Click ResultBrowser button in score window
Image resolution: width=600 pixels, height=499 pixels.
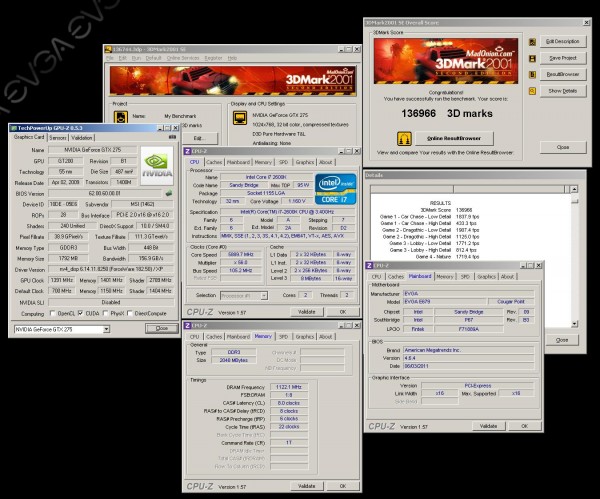[562, 74]
